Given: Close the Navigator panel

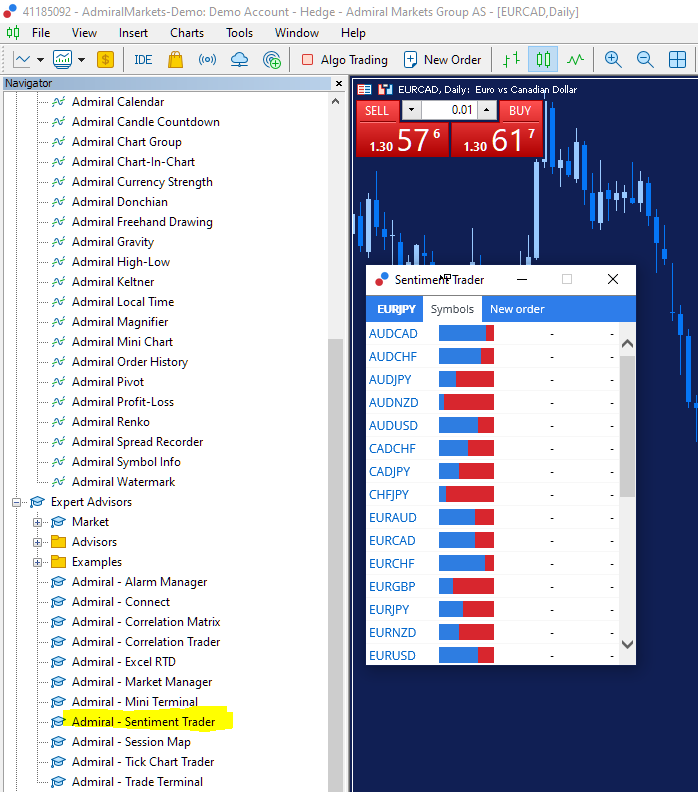Looking at the screenshot, I should (339, 83).
